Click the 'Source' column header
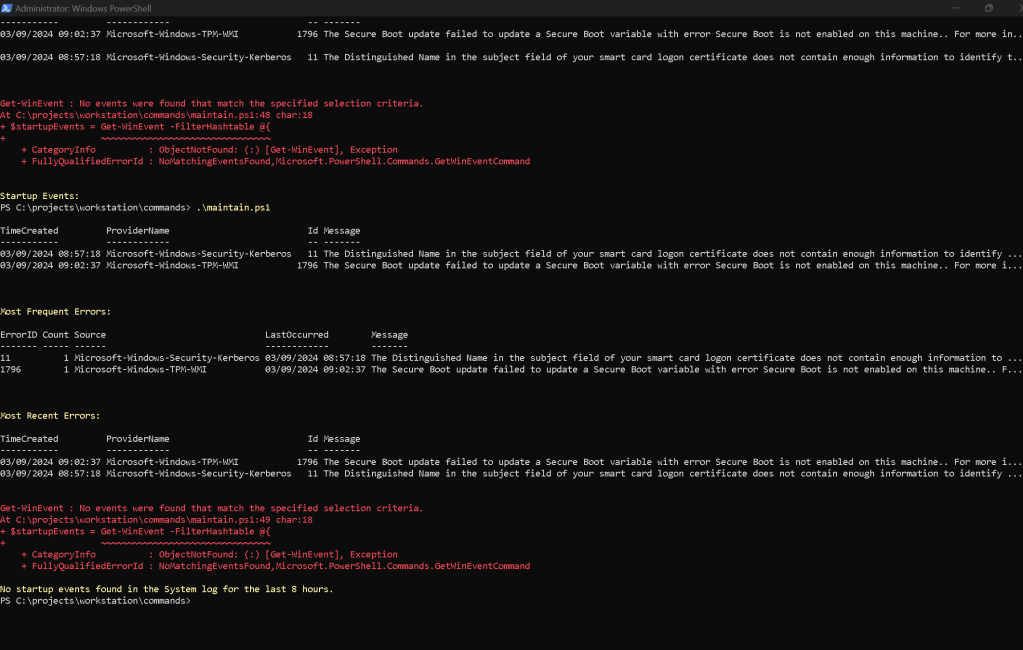This screenshot has width=1023, height=650. 90,335
